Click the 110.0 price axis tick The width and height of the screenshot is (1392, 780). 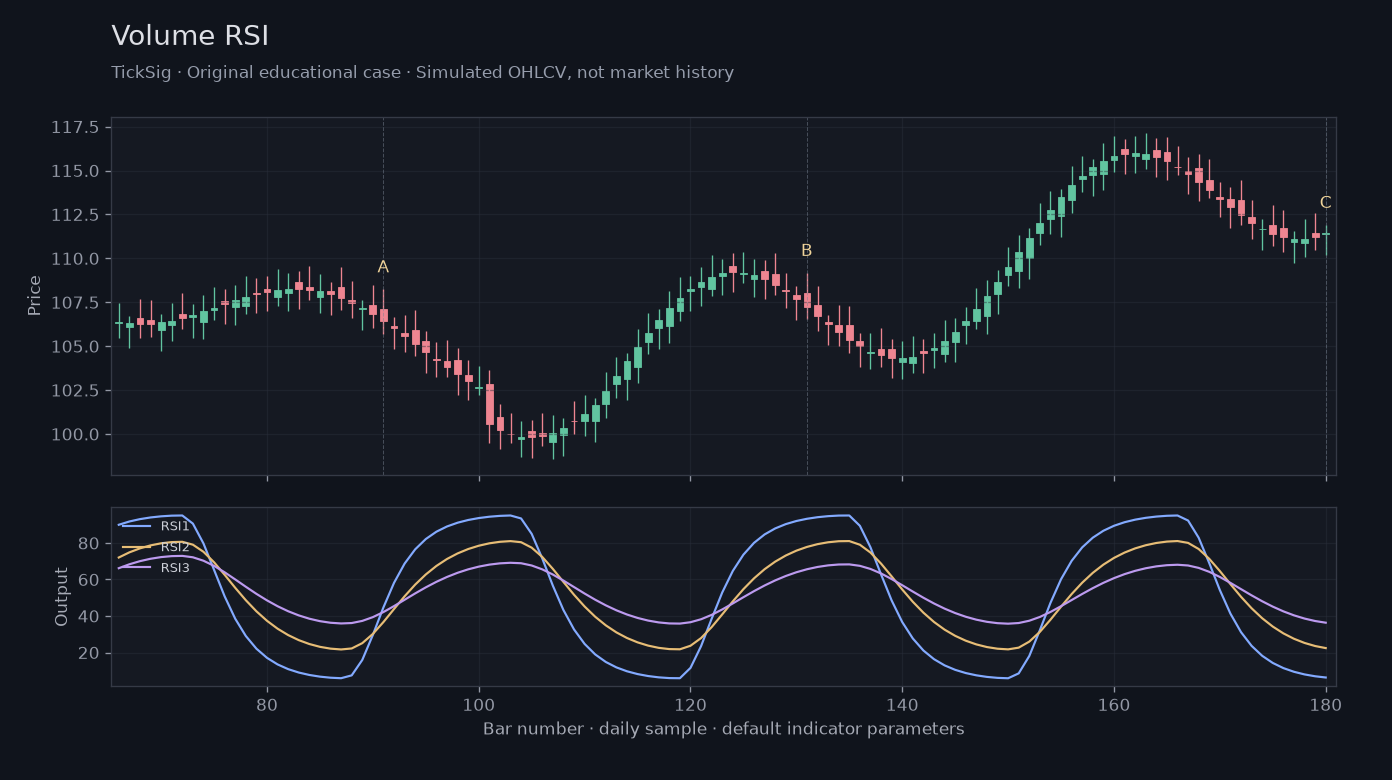tap(75, 259)
